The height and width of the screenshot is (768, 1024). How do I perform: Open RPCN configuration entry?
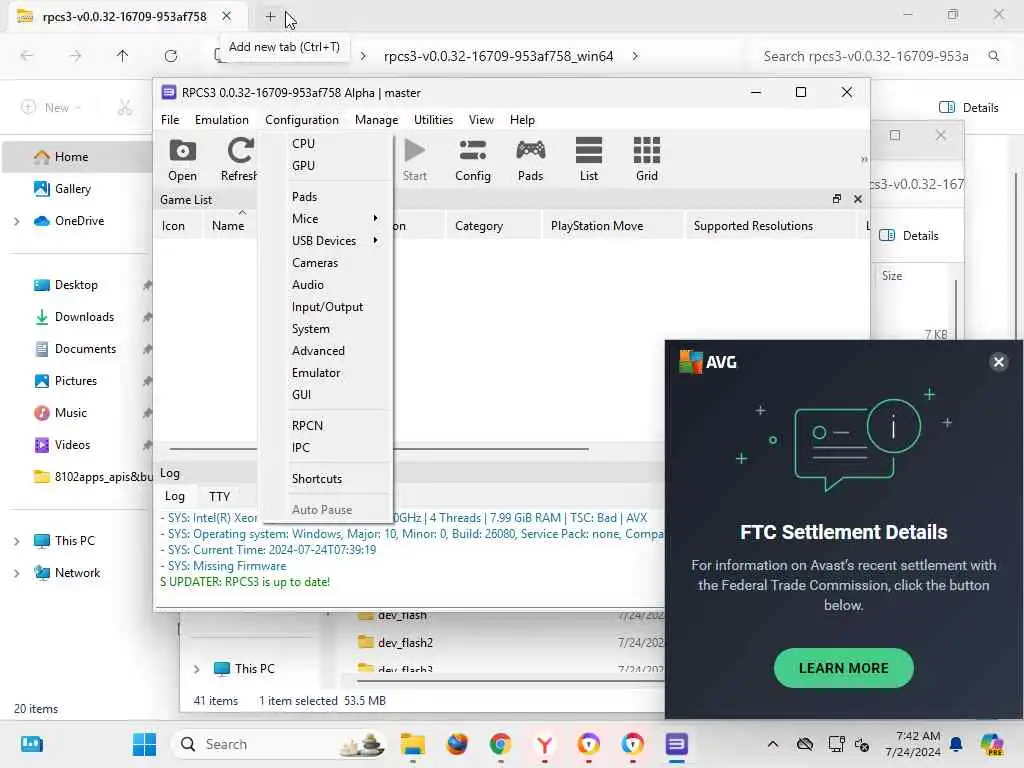(328, 426)
